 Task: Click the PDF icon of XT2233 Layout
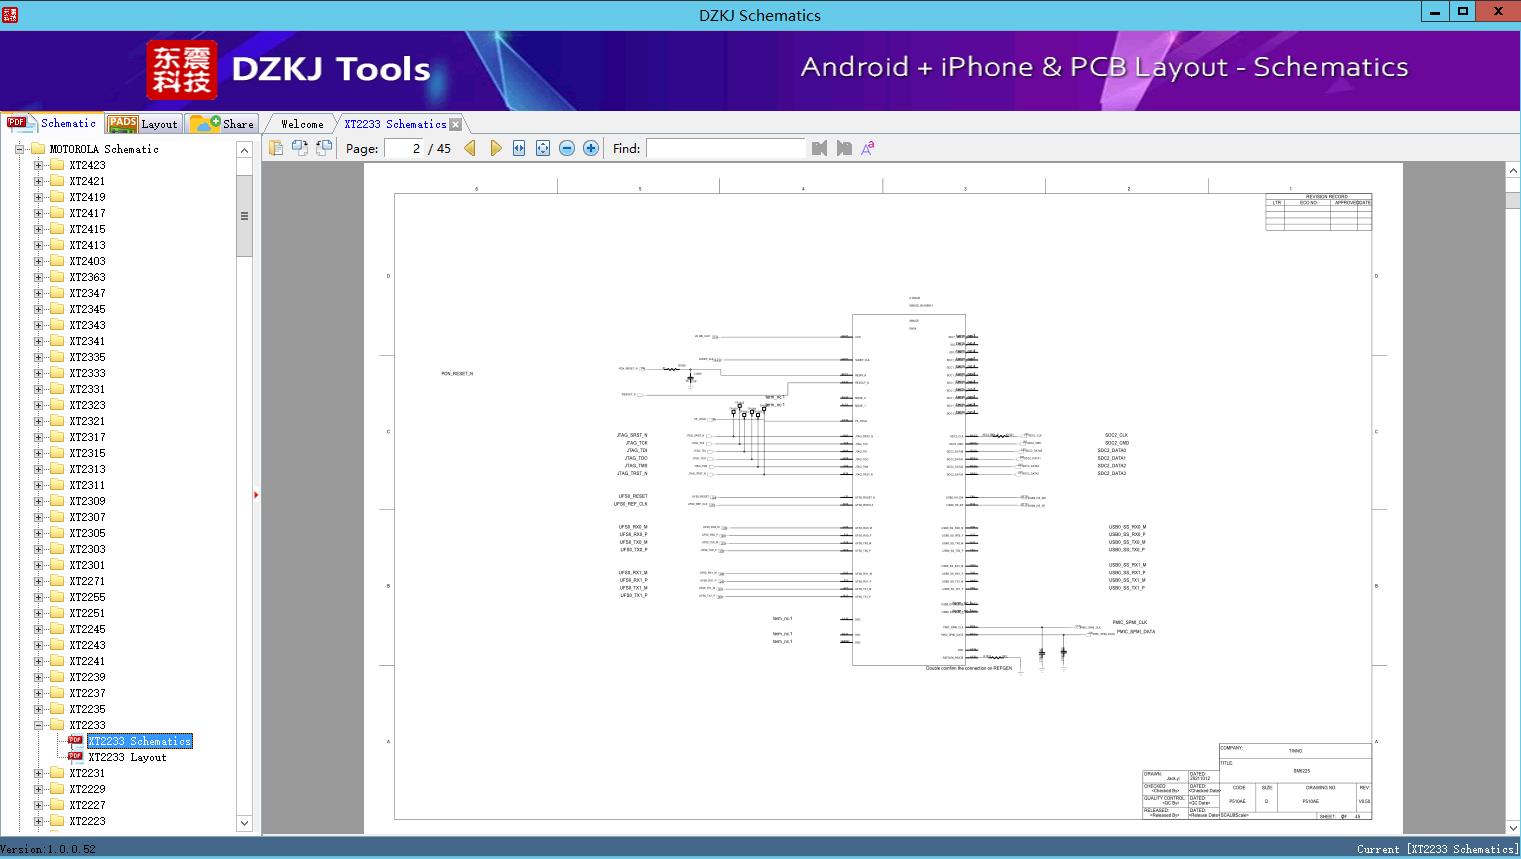(x=75, y=757)
